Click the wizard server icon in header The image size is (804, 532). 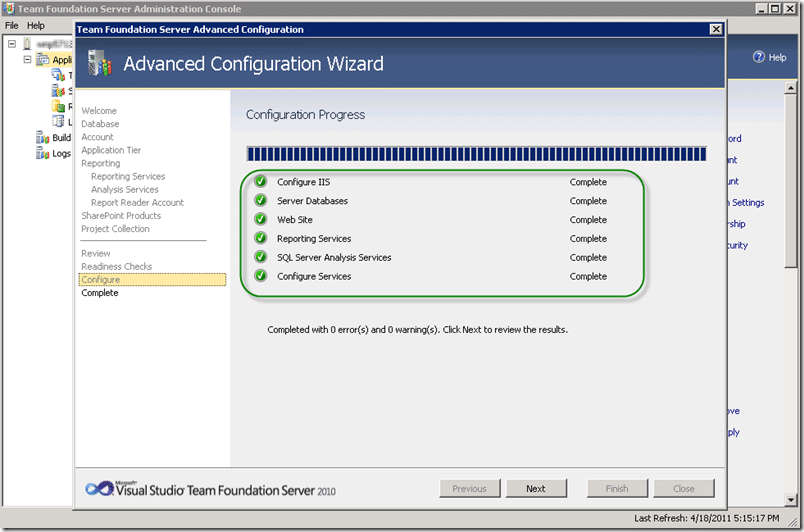pos(99,63)
